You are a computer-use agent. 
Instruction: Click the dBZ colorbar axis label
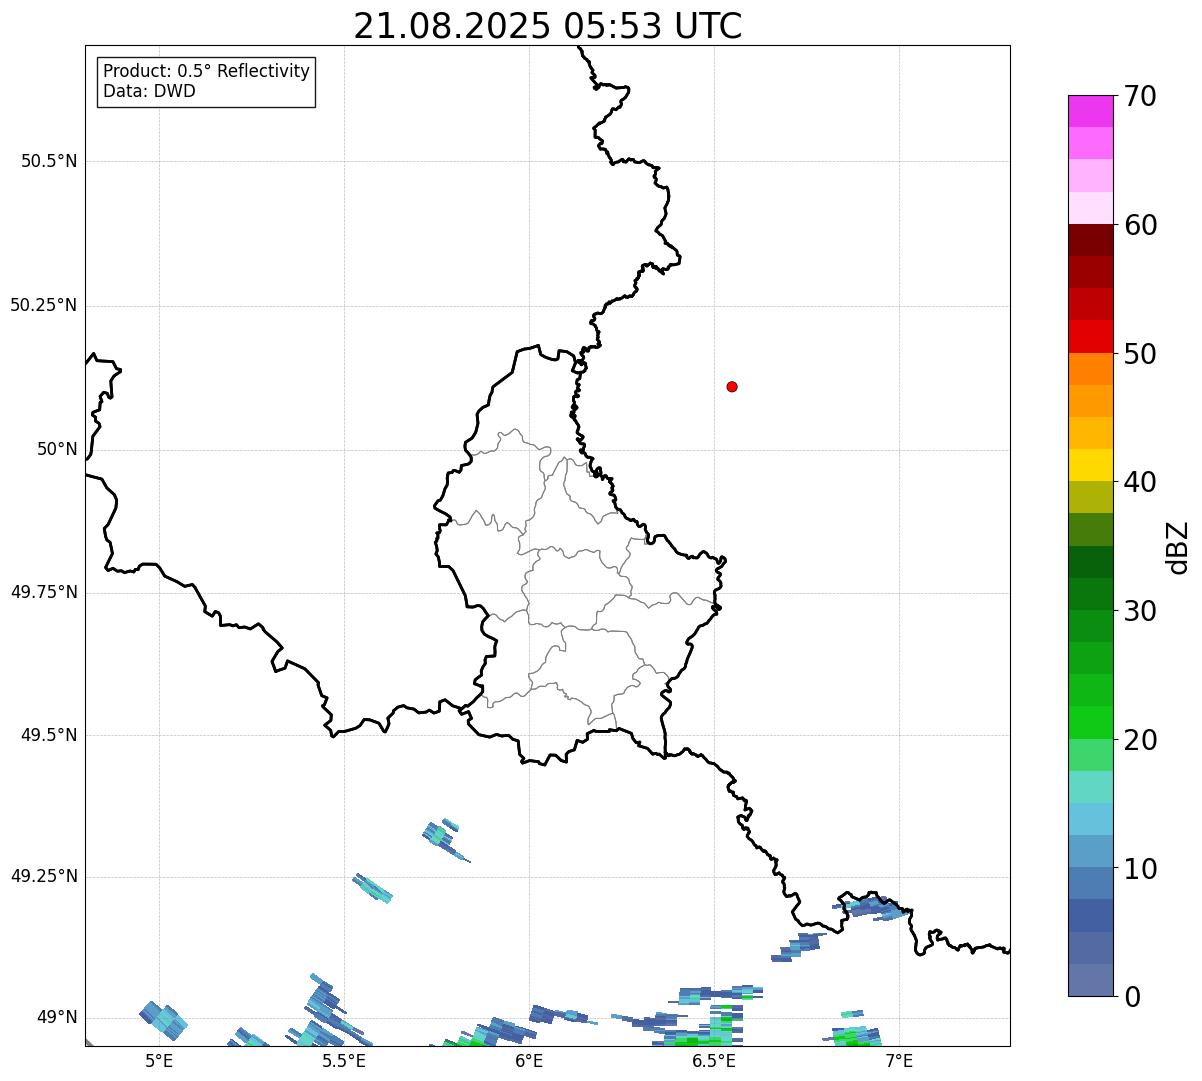click(x=1179, y=547)
